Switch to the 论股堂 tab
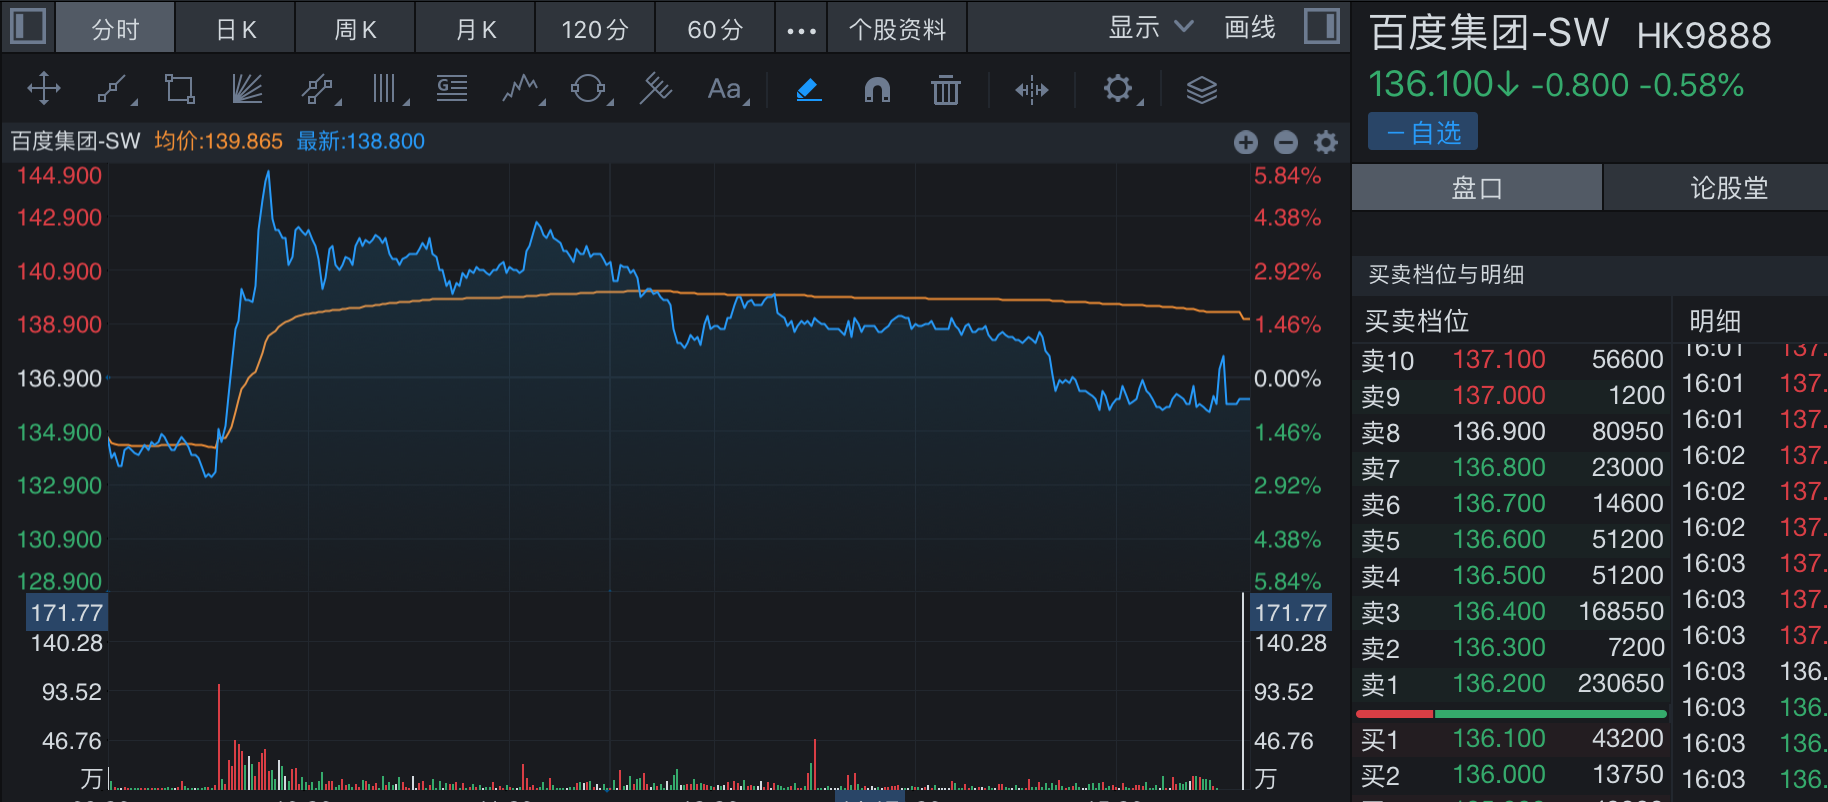This screenshot has height=802, width=1828. click(1728, 188)
